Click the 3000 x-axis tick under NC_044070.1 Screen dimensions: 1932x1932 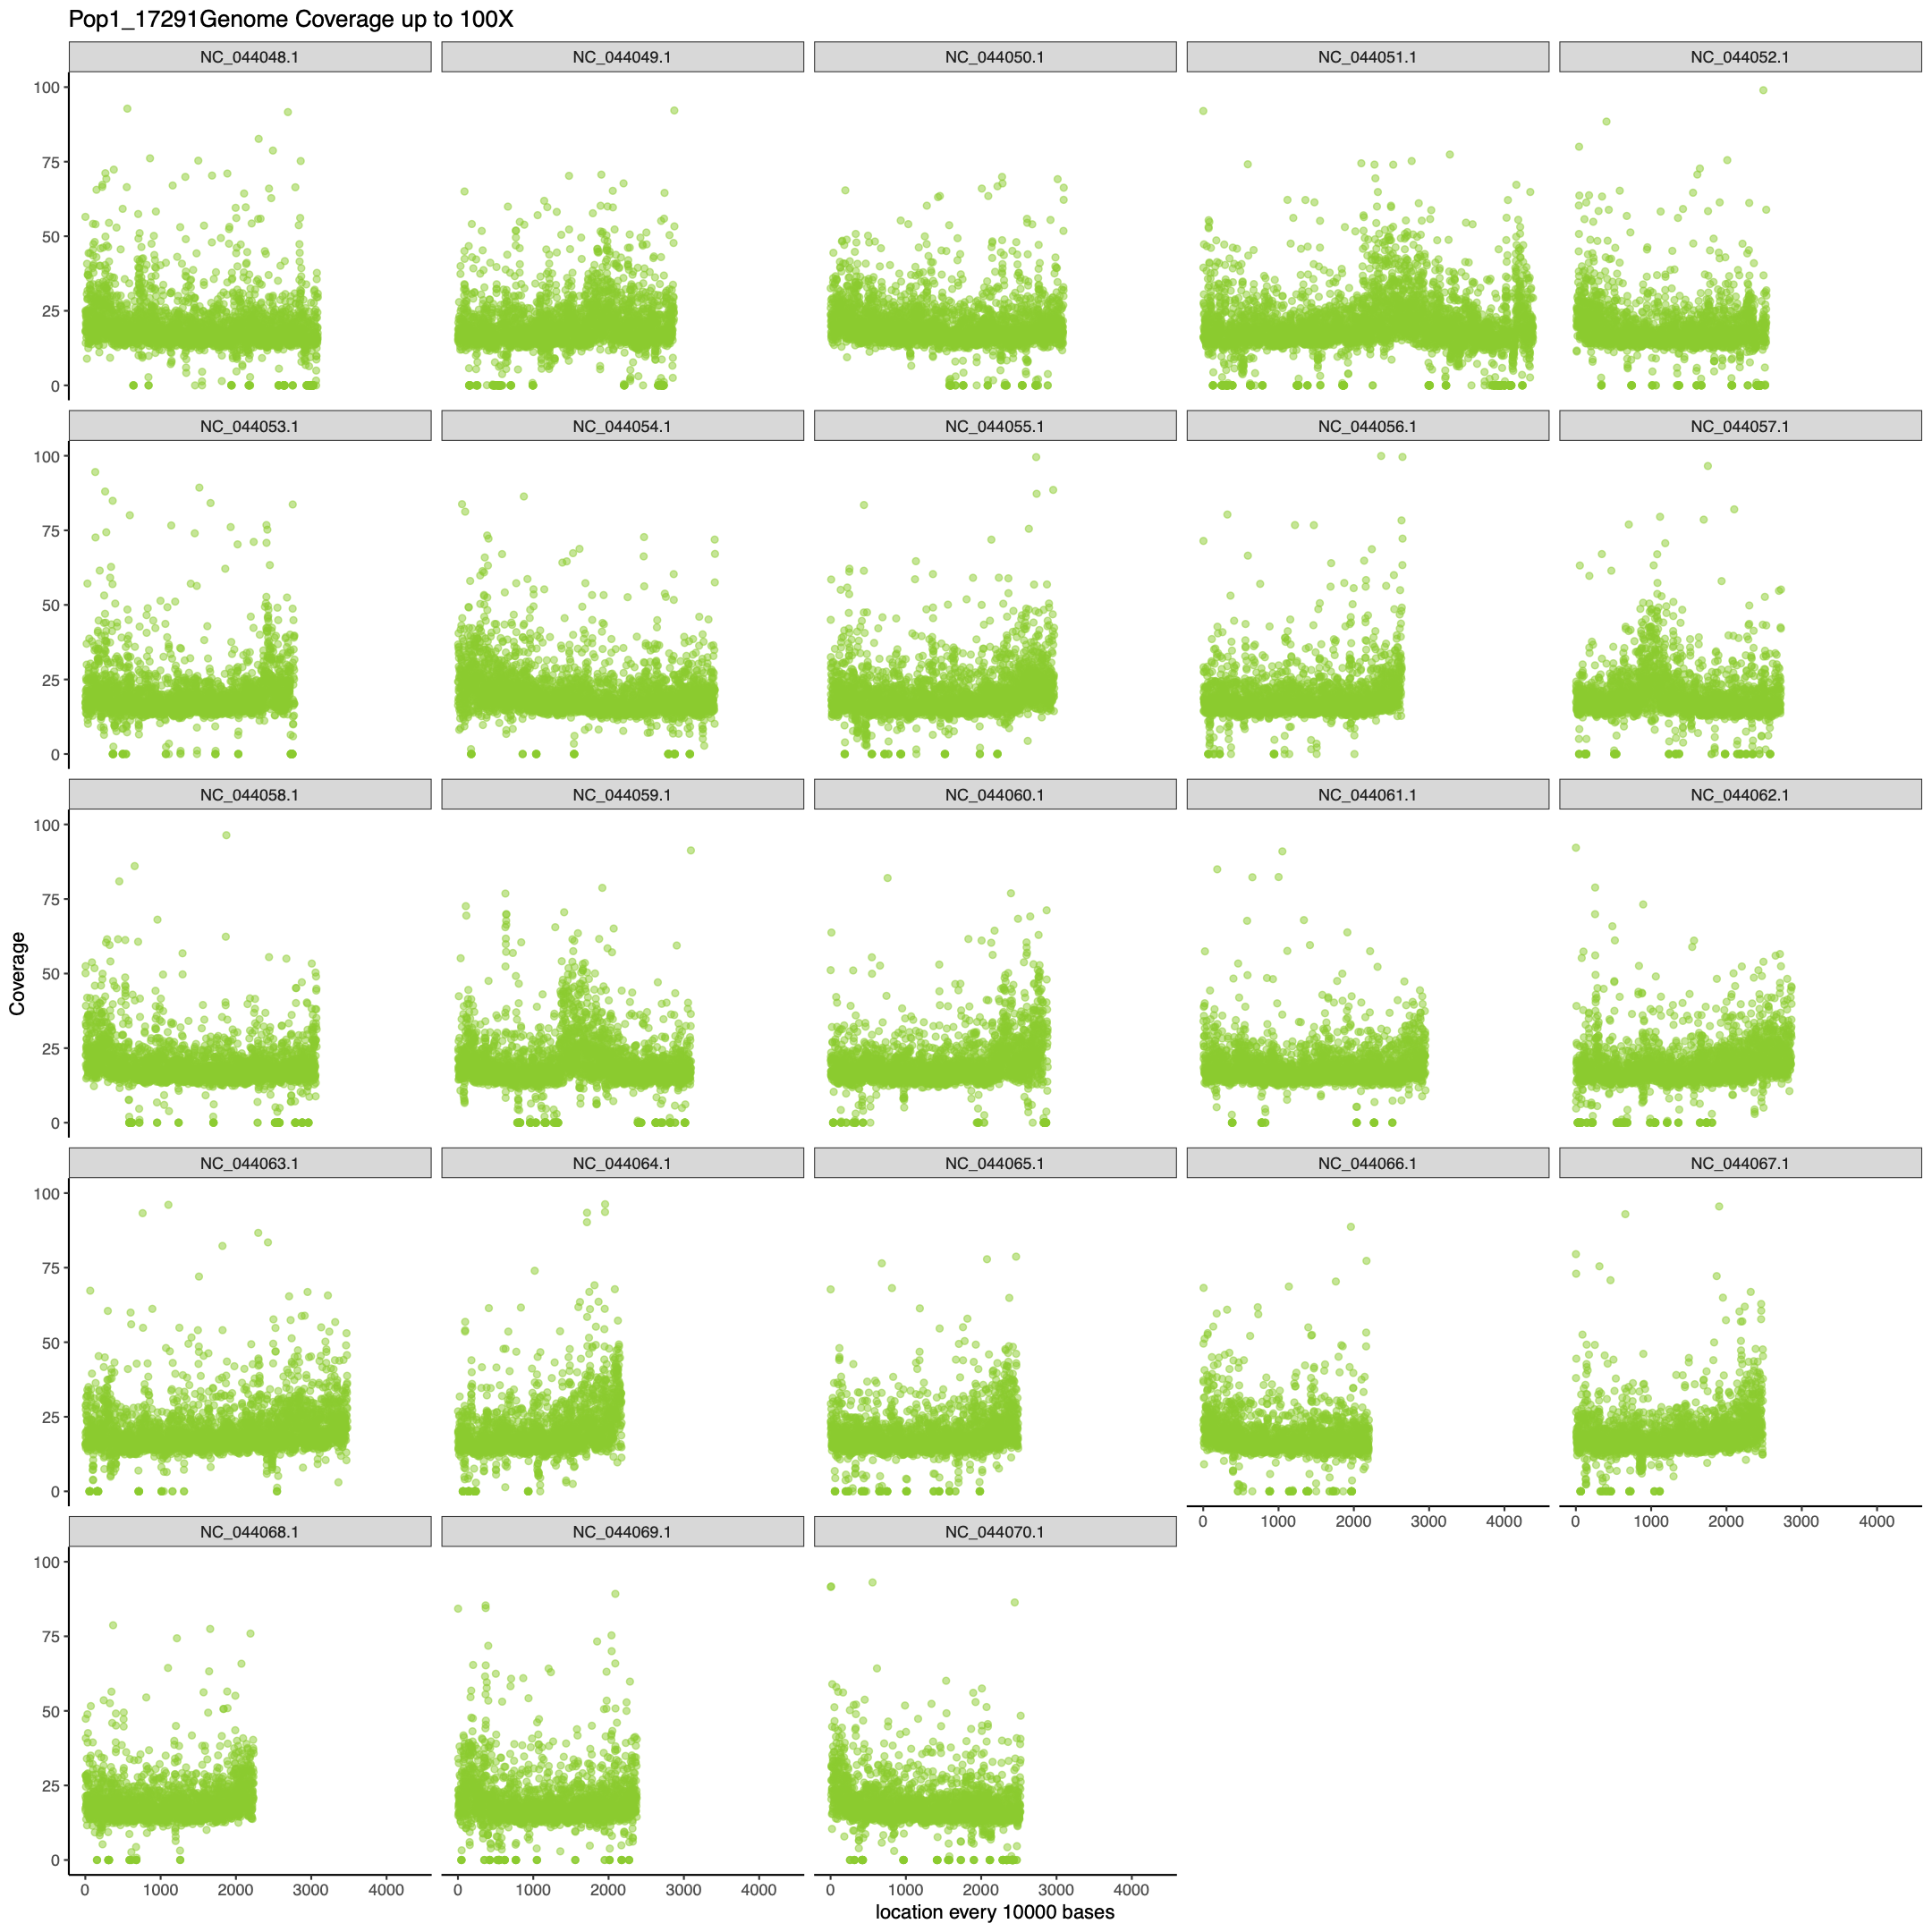pyautogui.click(x=1056, y=1890)
